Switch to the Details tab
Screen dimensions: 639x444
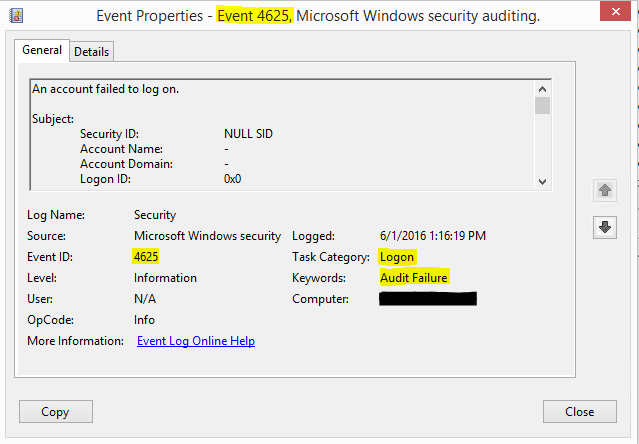pos(92,51)
